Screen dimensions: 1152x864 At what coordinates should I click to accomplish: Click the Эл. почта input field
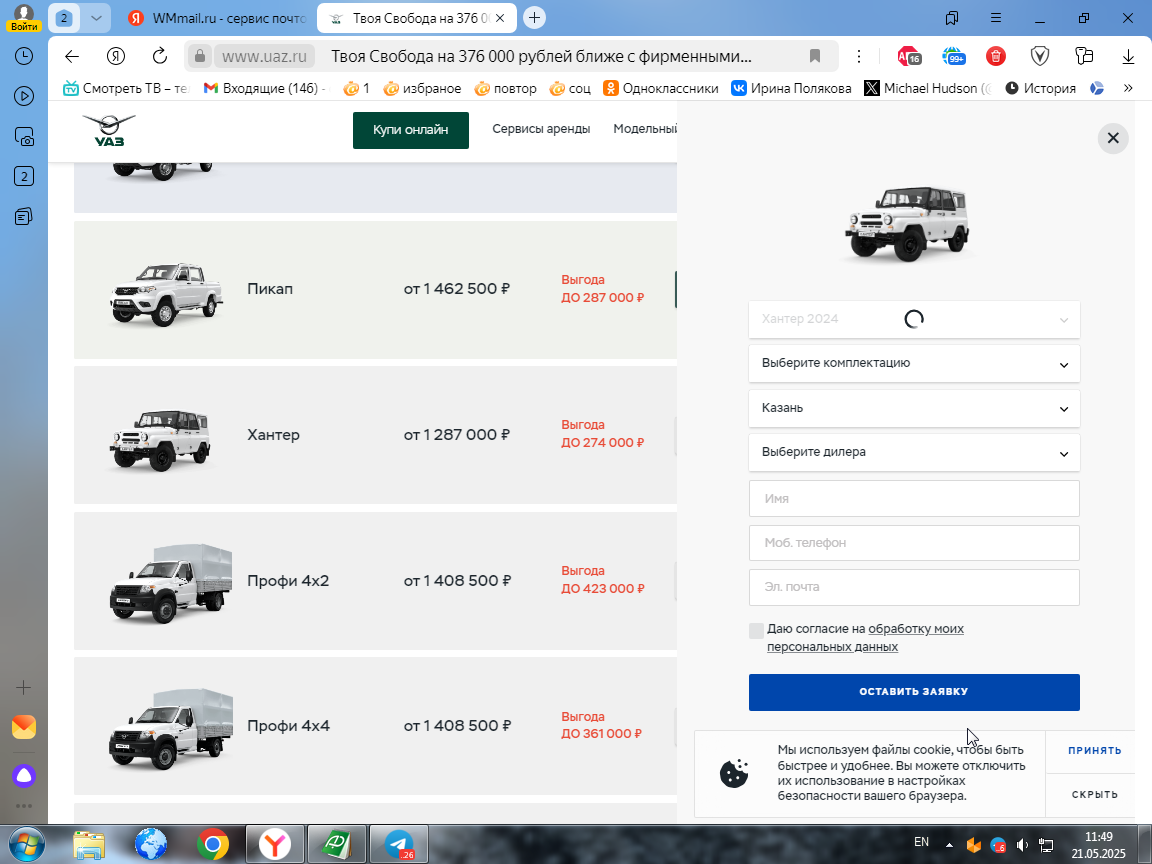click(914, 587)
